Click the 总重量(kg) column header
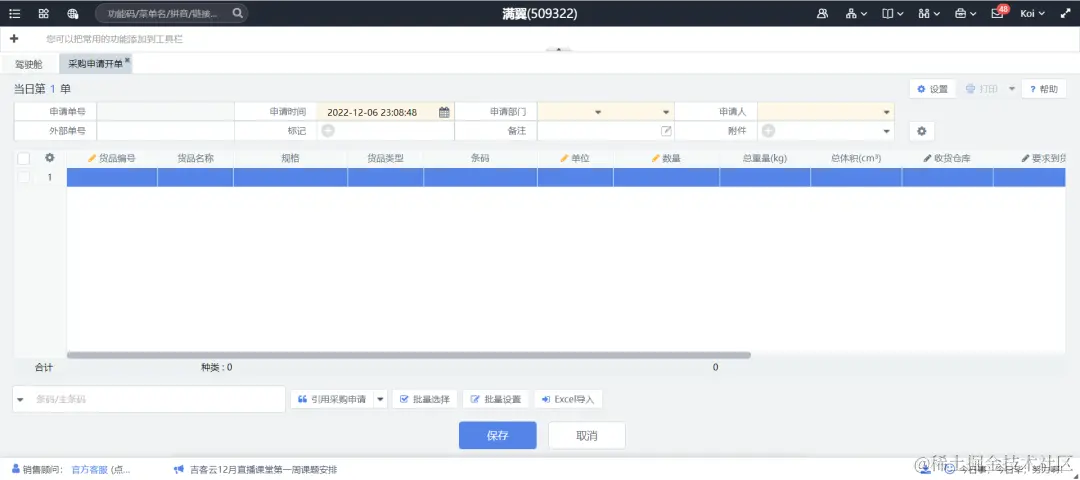 point(765,158)
